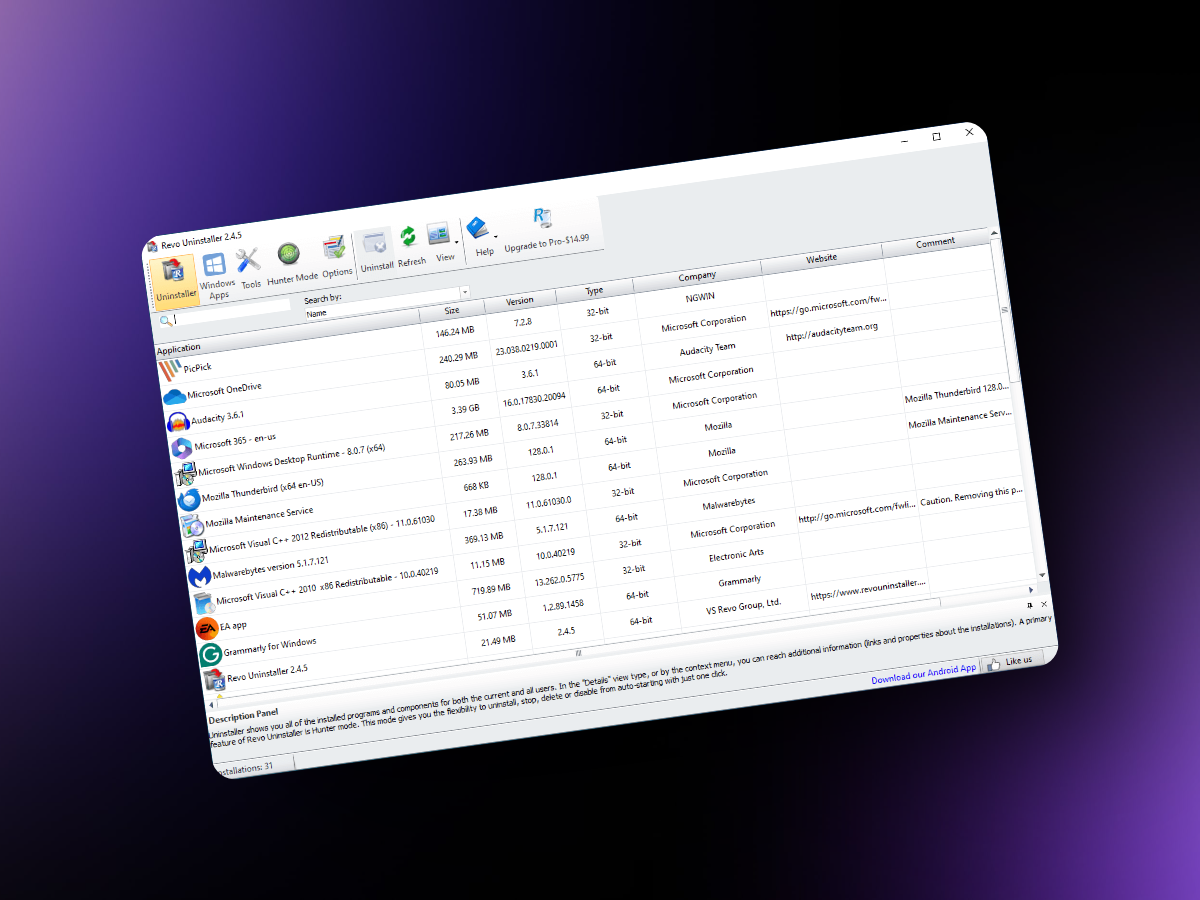
Task: Click the Caution. Removing this comment cell
Action: (x=971, y=495)
